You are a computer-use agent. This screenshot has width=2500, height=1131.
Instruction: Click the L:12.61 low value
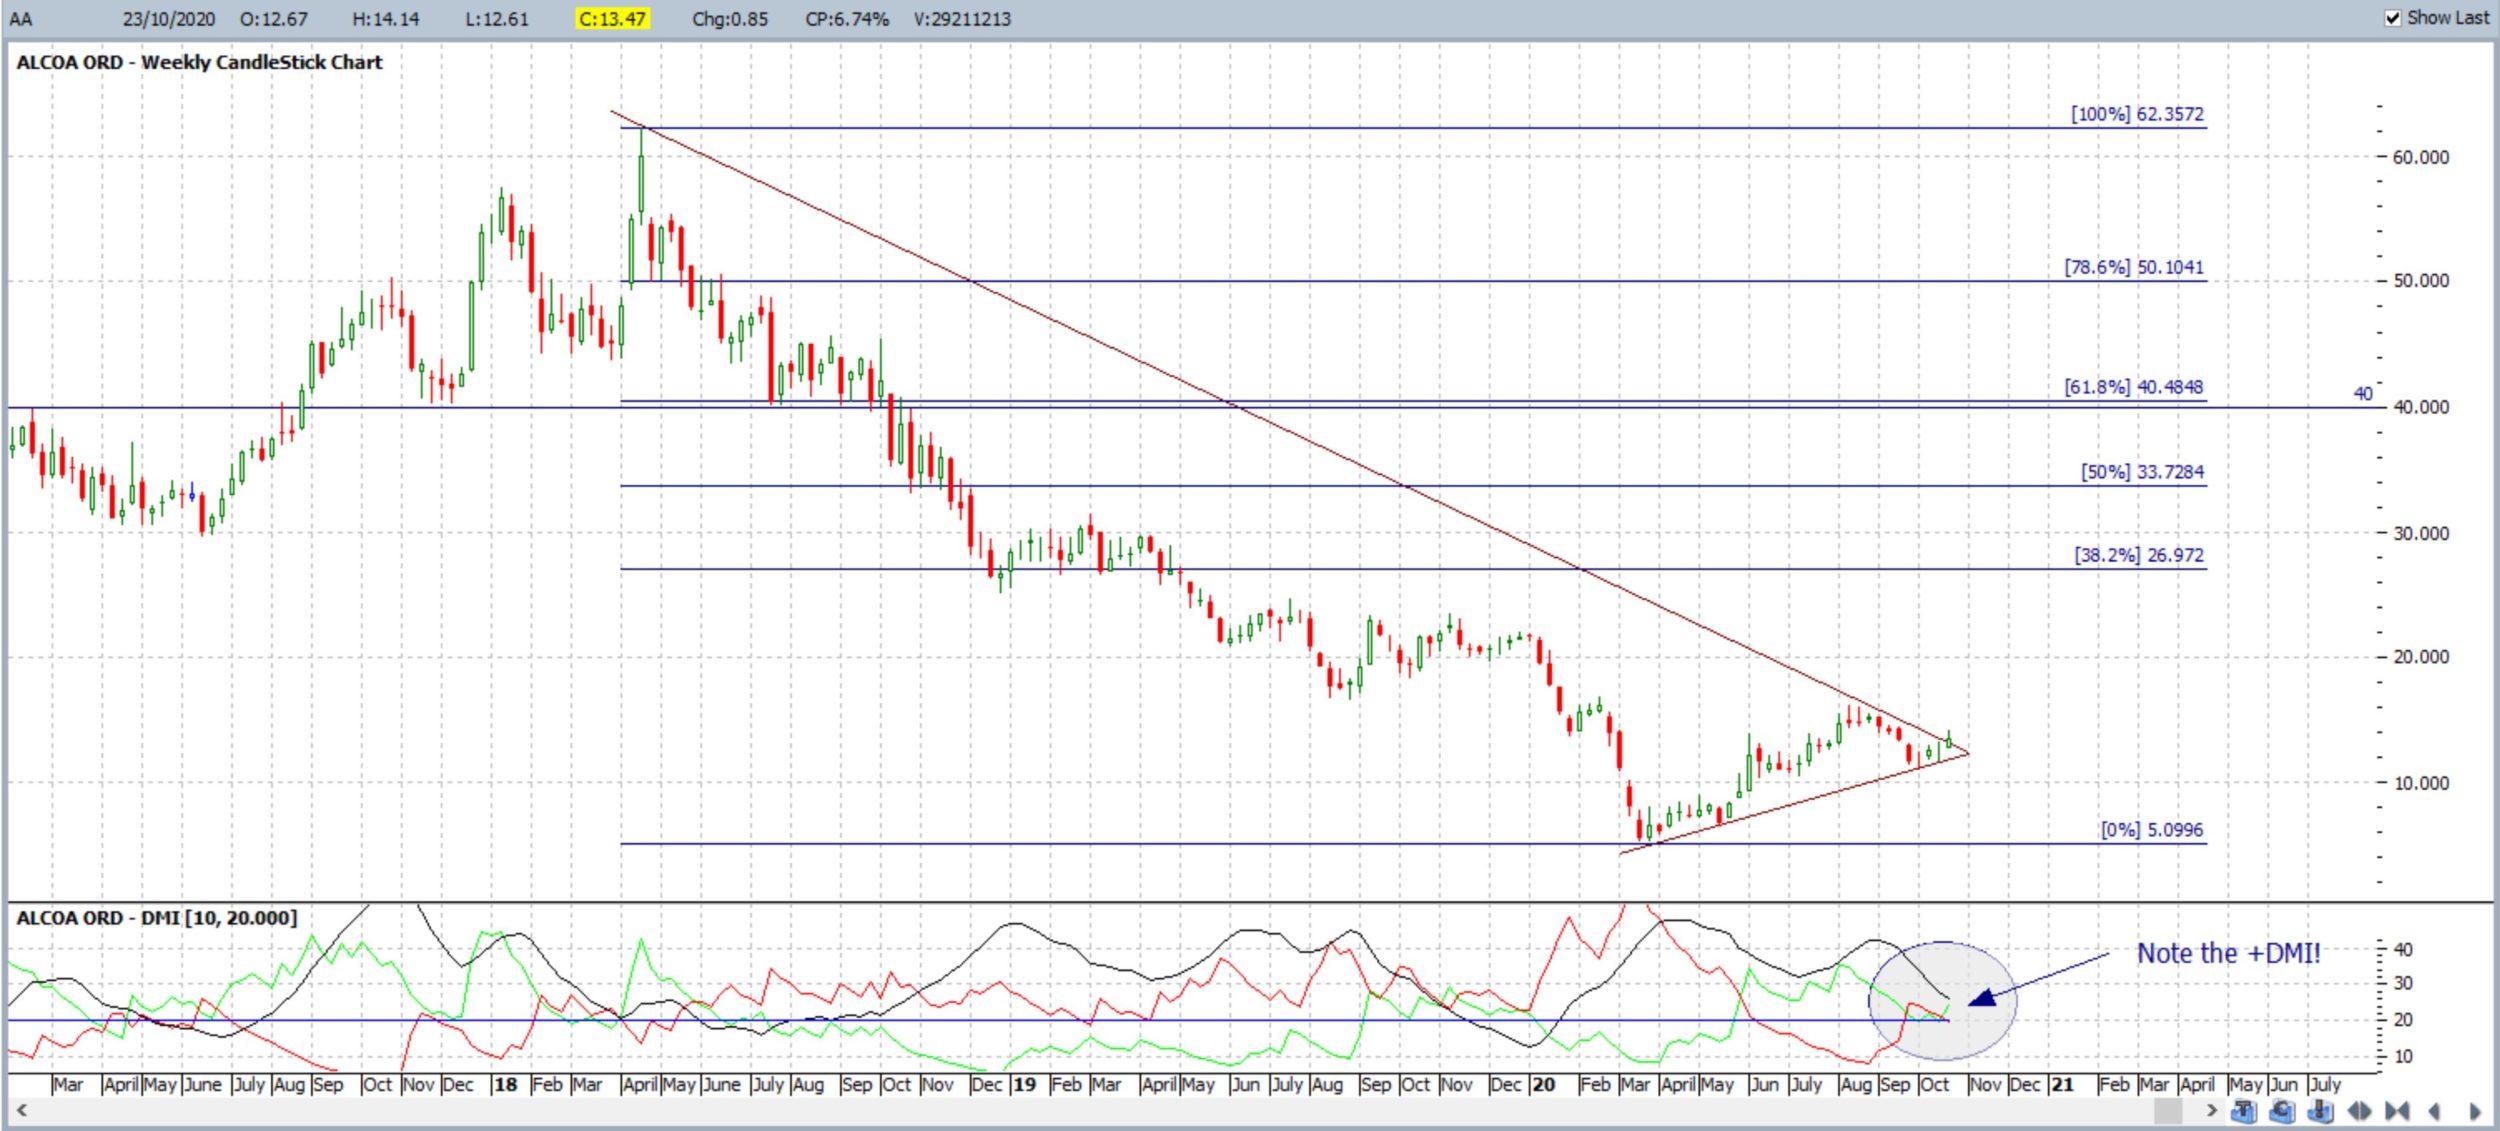(497, 19)
